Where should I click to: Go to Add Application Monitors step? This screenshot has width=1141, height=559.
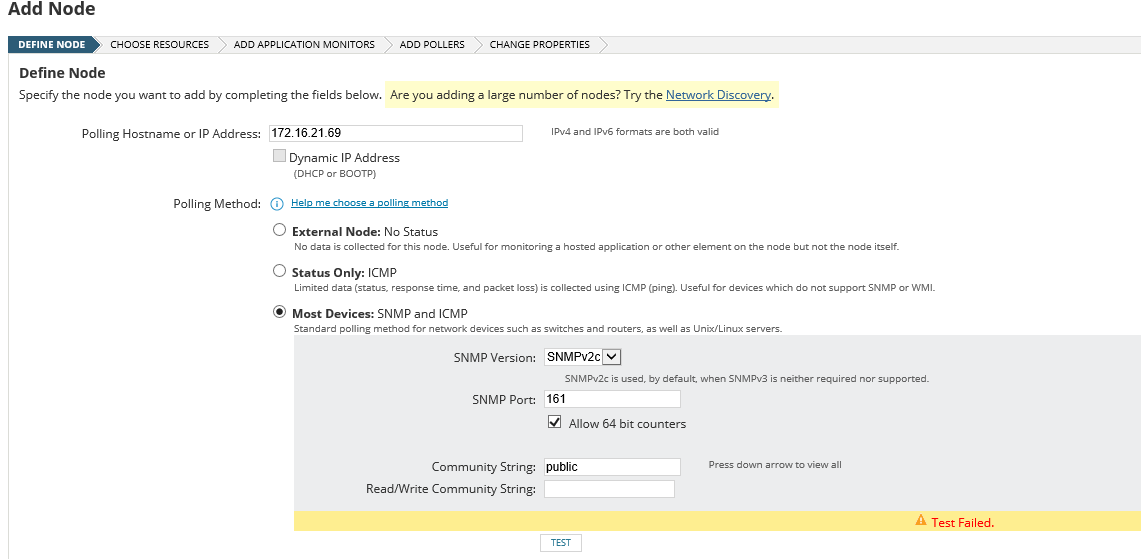(x=304, y=44)
